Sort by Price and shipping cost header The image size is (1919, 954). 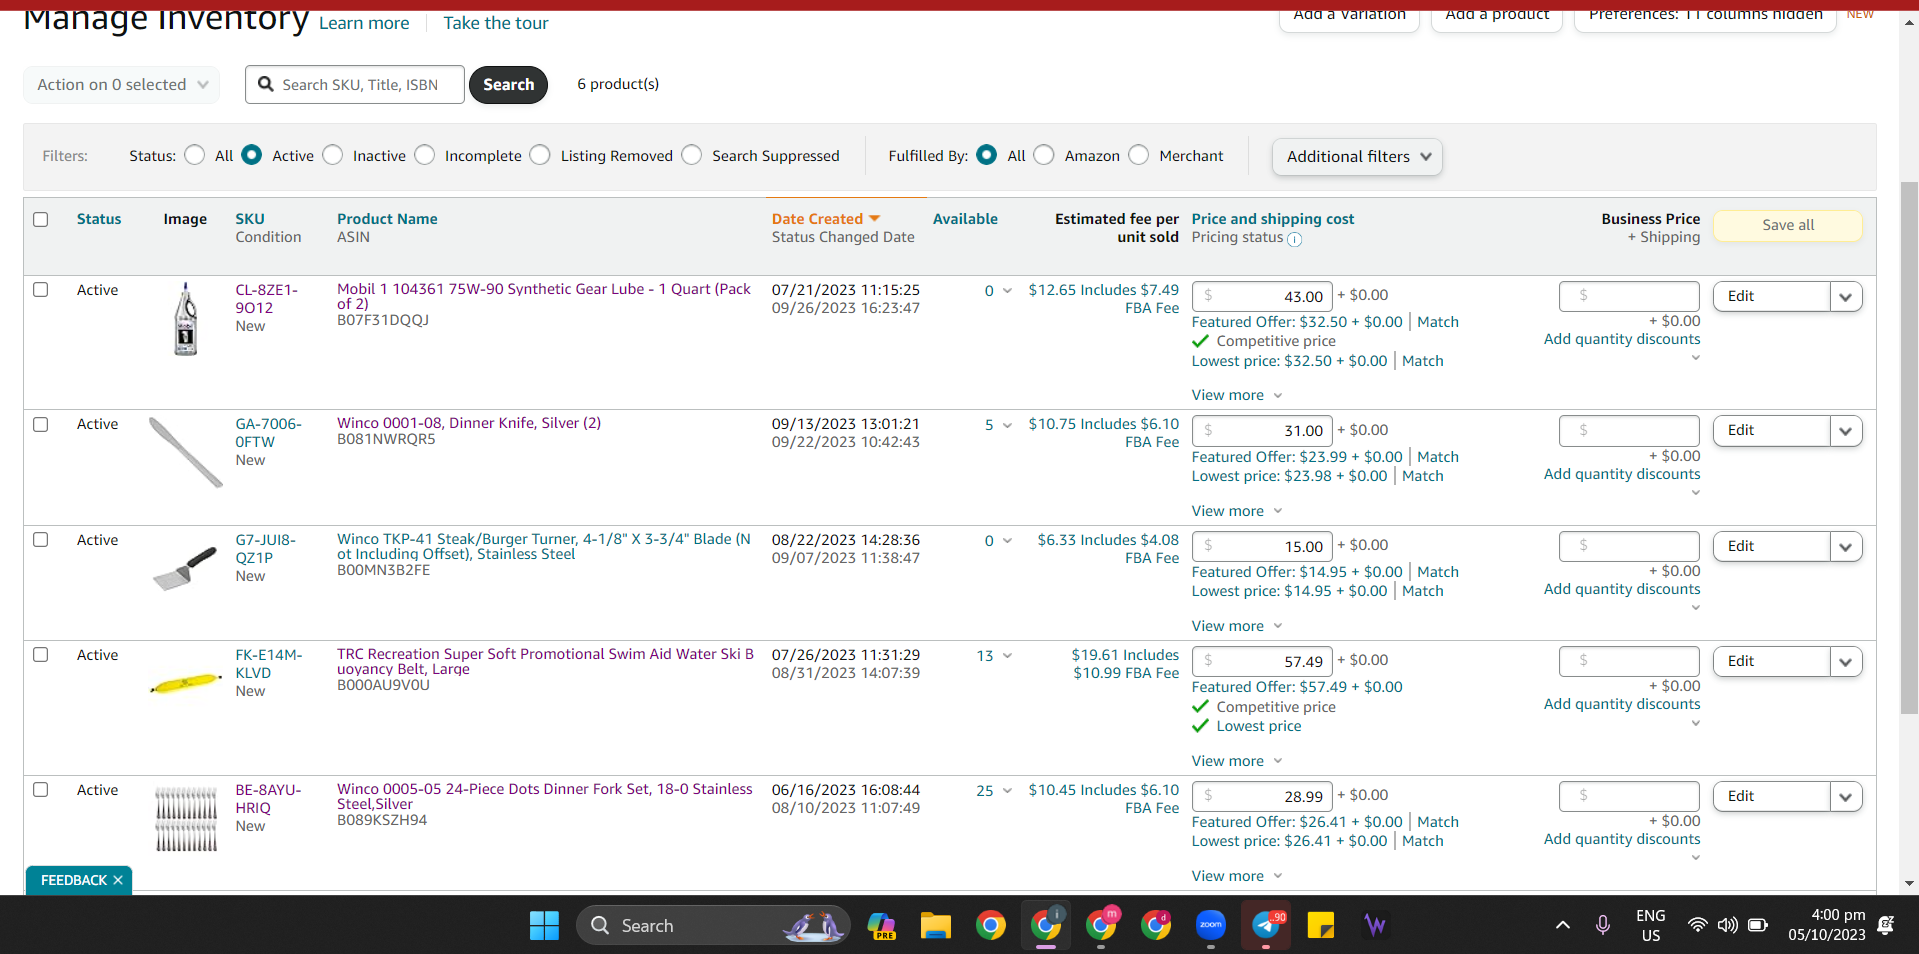click(1273, 219)
